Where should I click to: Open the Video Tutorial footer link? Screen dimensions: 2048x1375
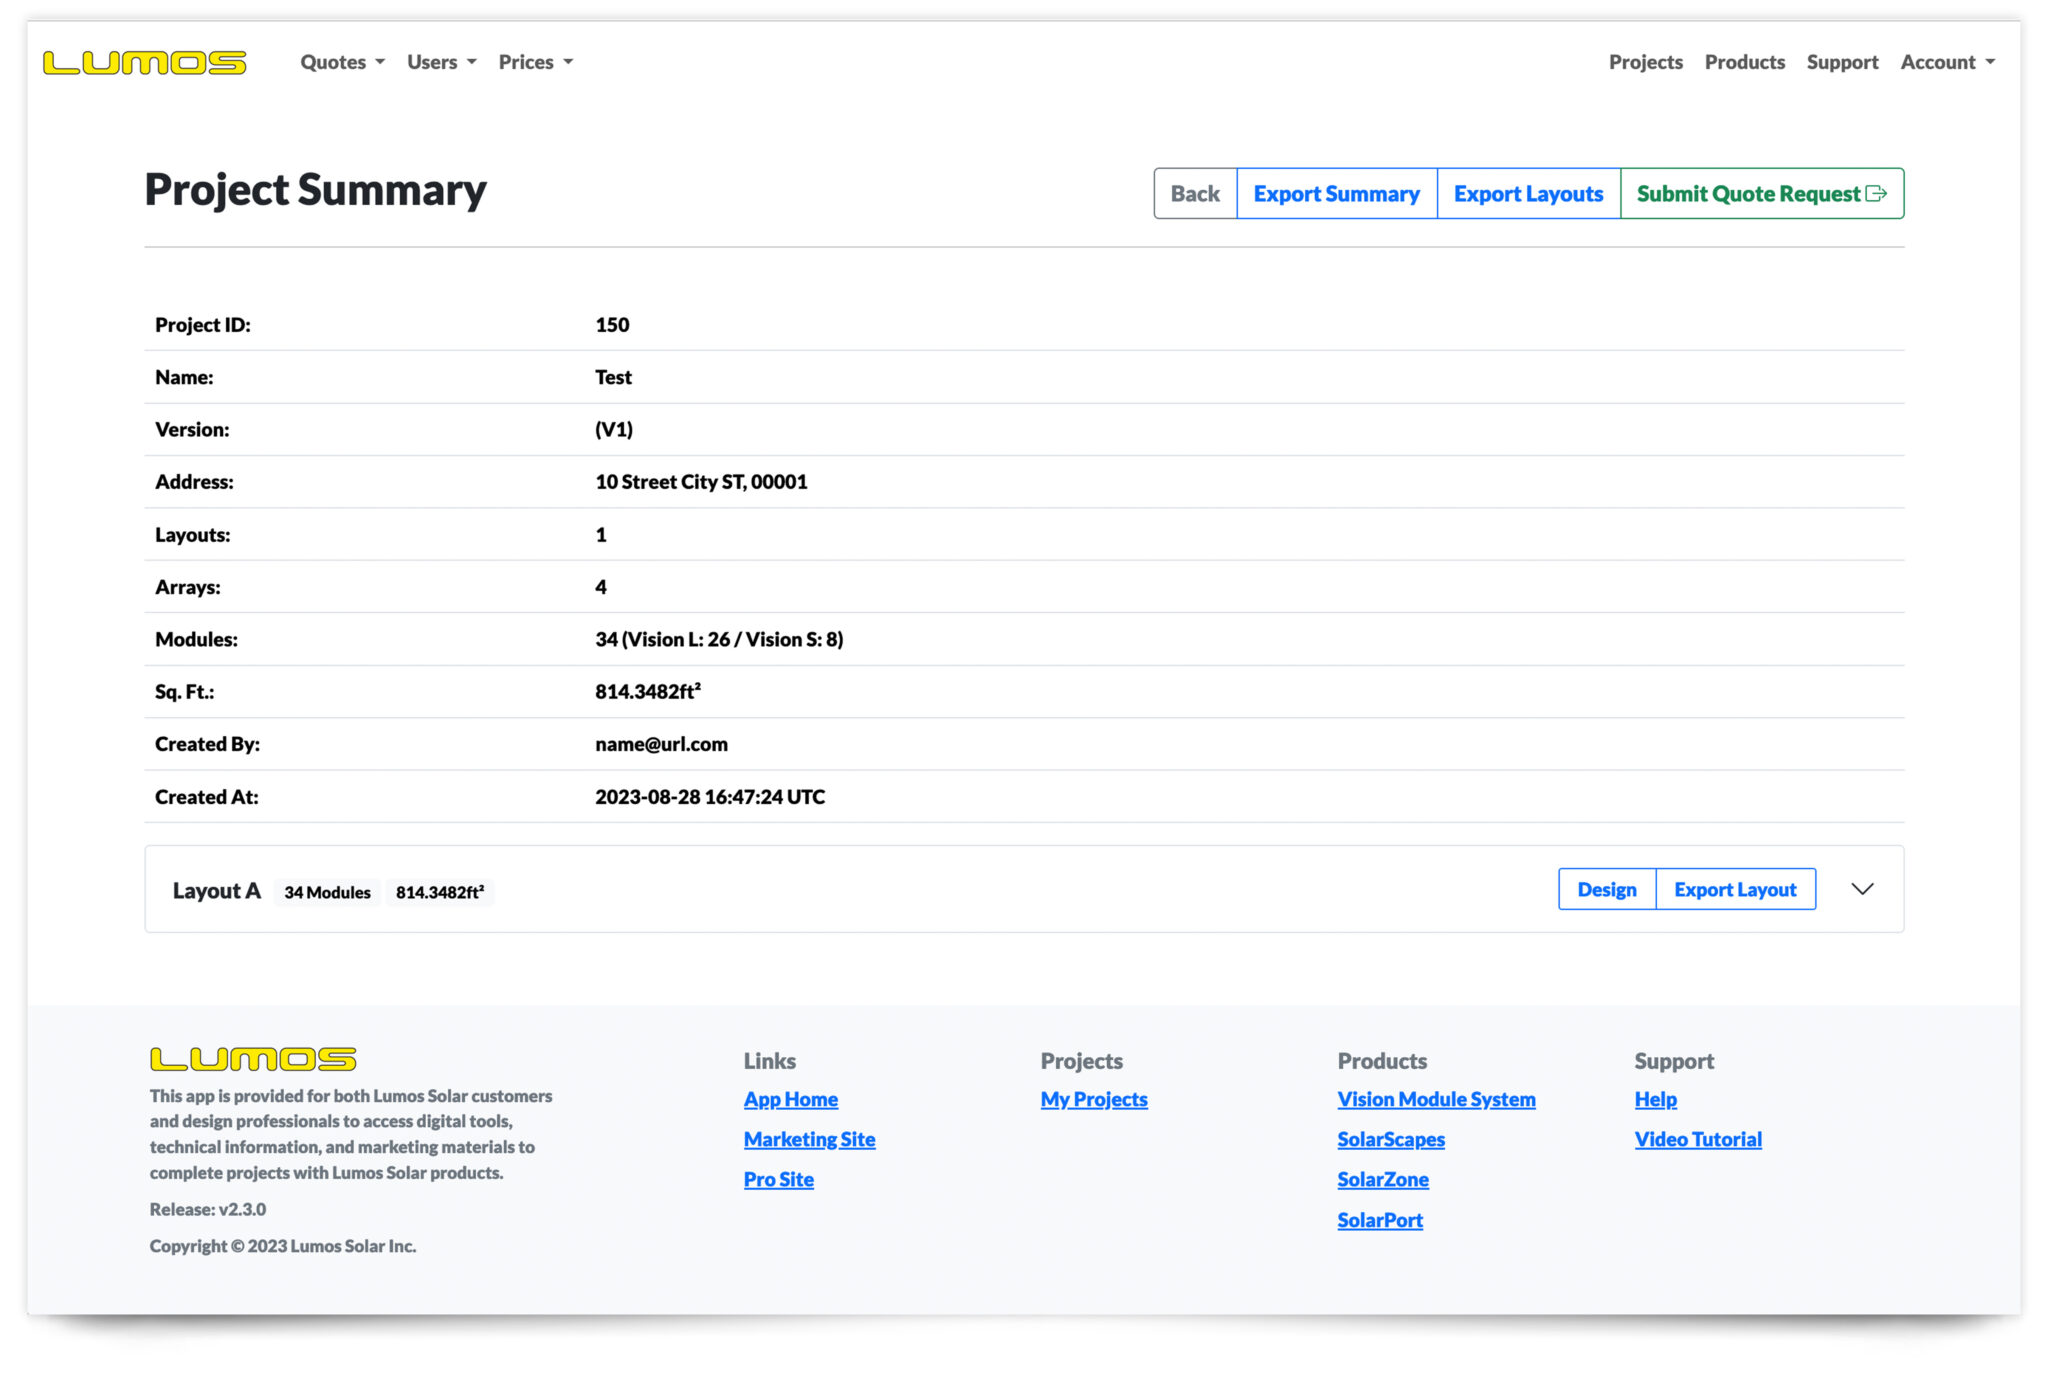point(1698,1139)
